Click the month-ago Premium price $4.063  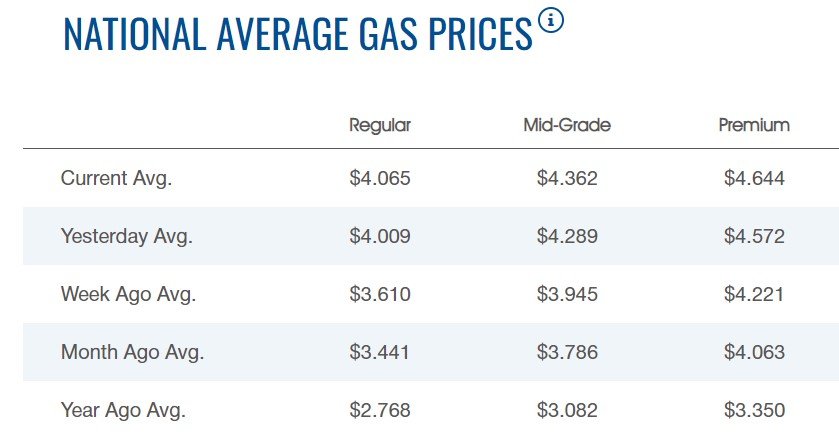click(754, 352)
